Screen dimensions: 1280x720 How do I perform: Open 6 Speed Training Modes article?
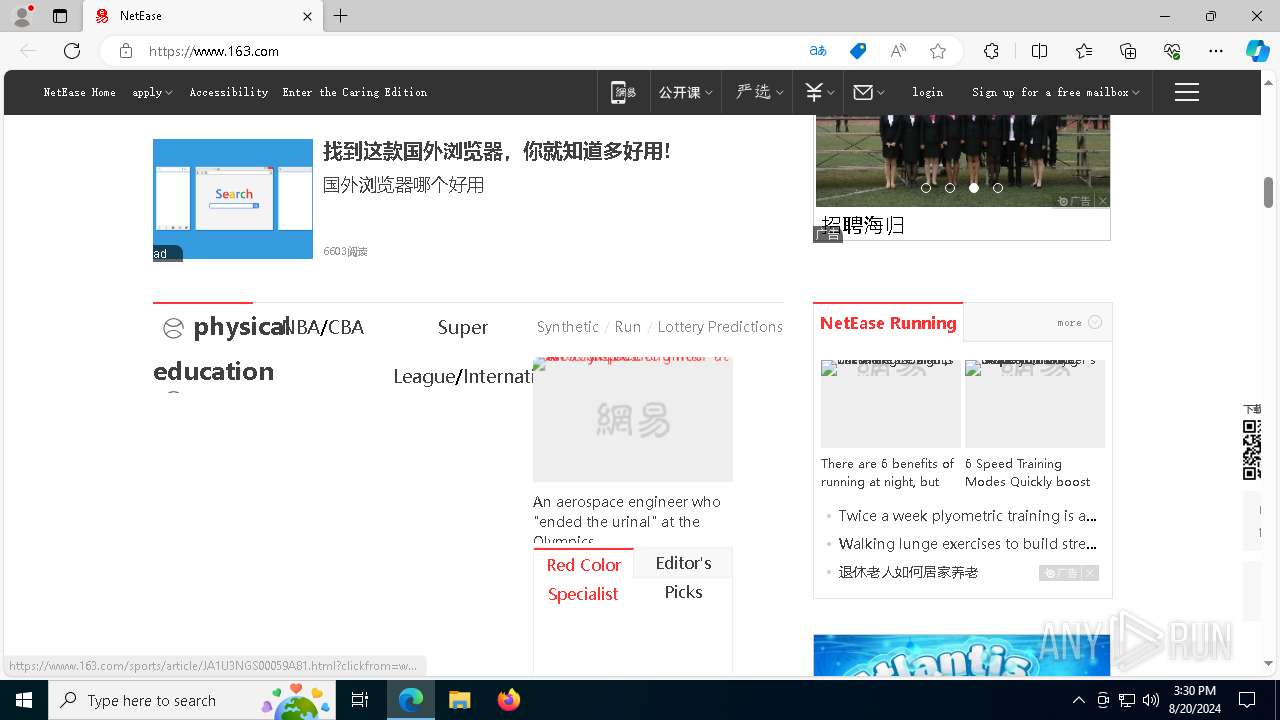(x=1028, y=473)
